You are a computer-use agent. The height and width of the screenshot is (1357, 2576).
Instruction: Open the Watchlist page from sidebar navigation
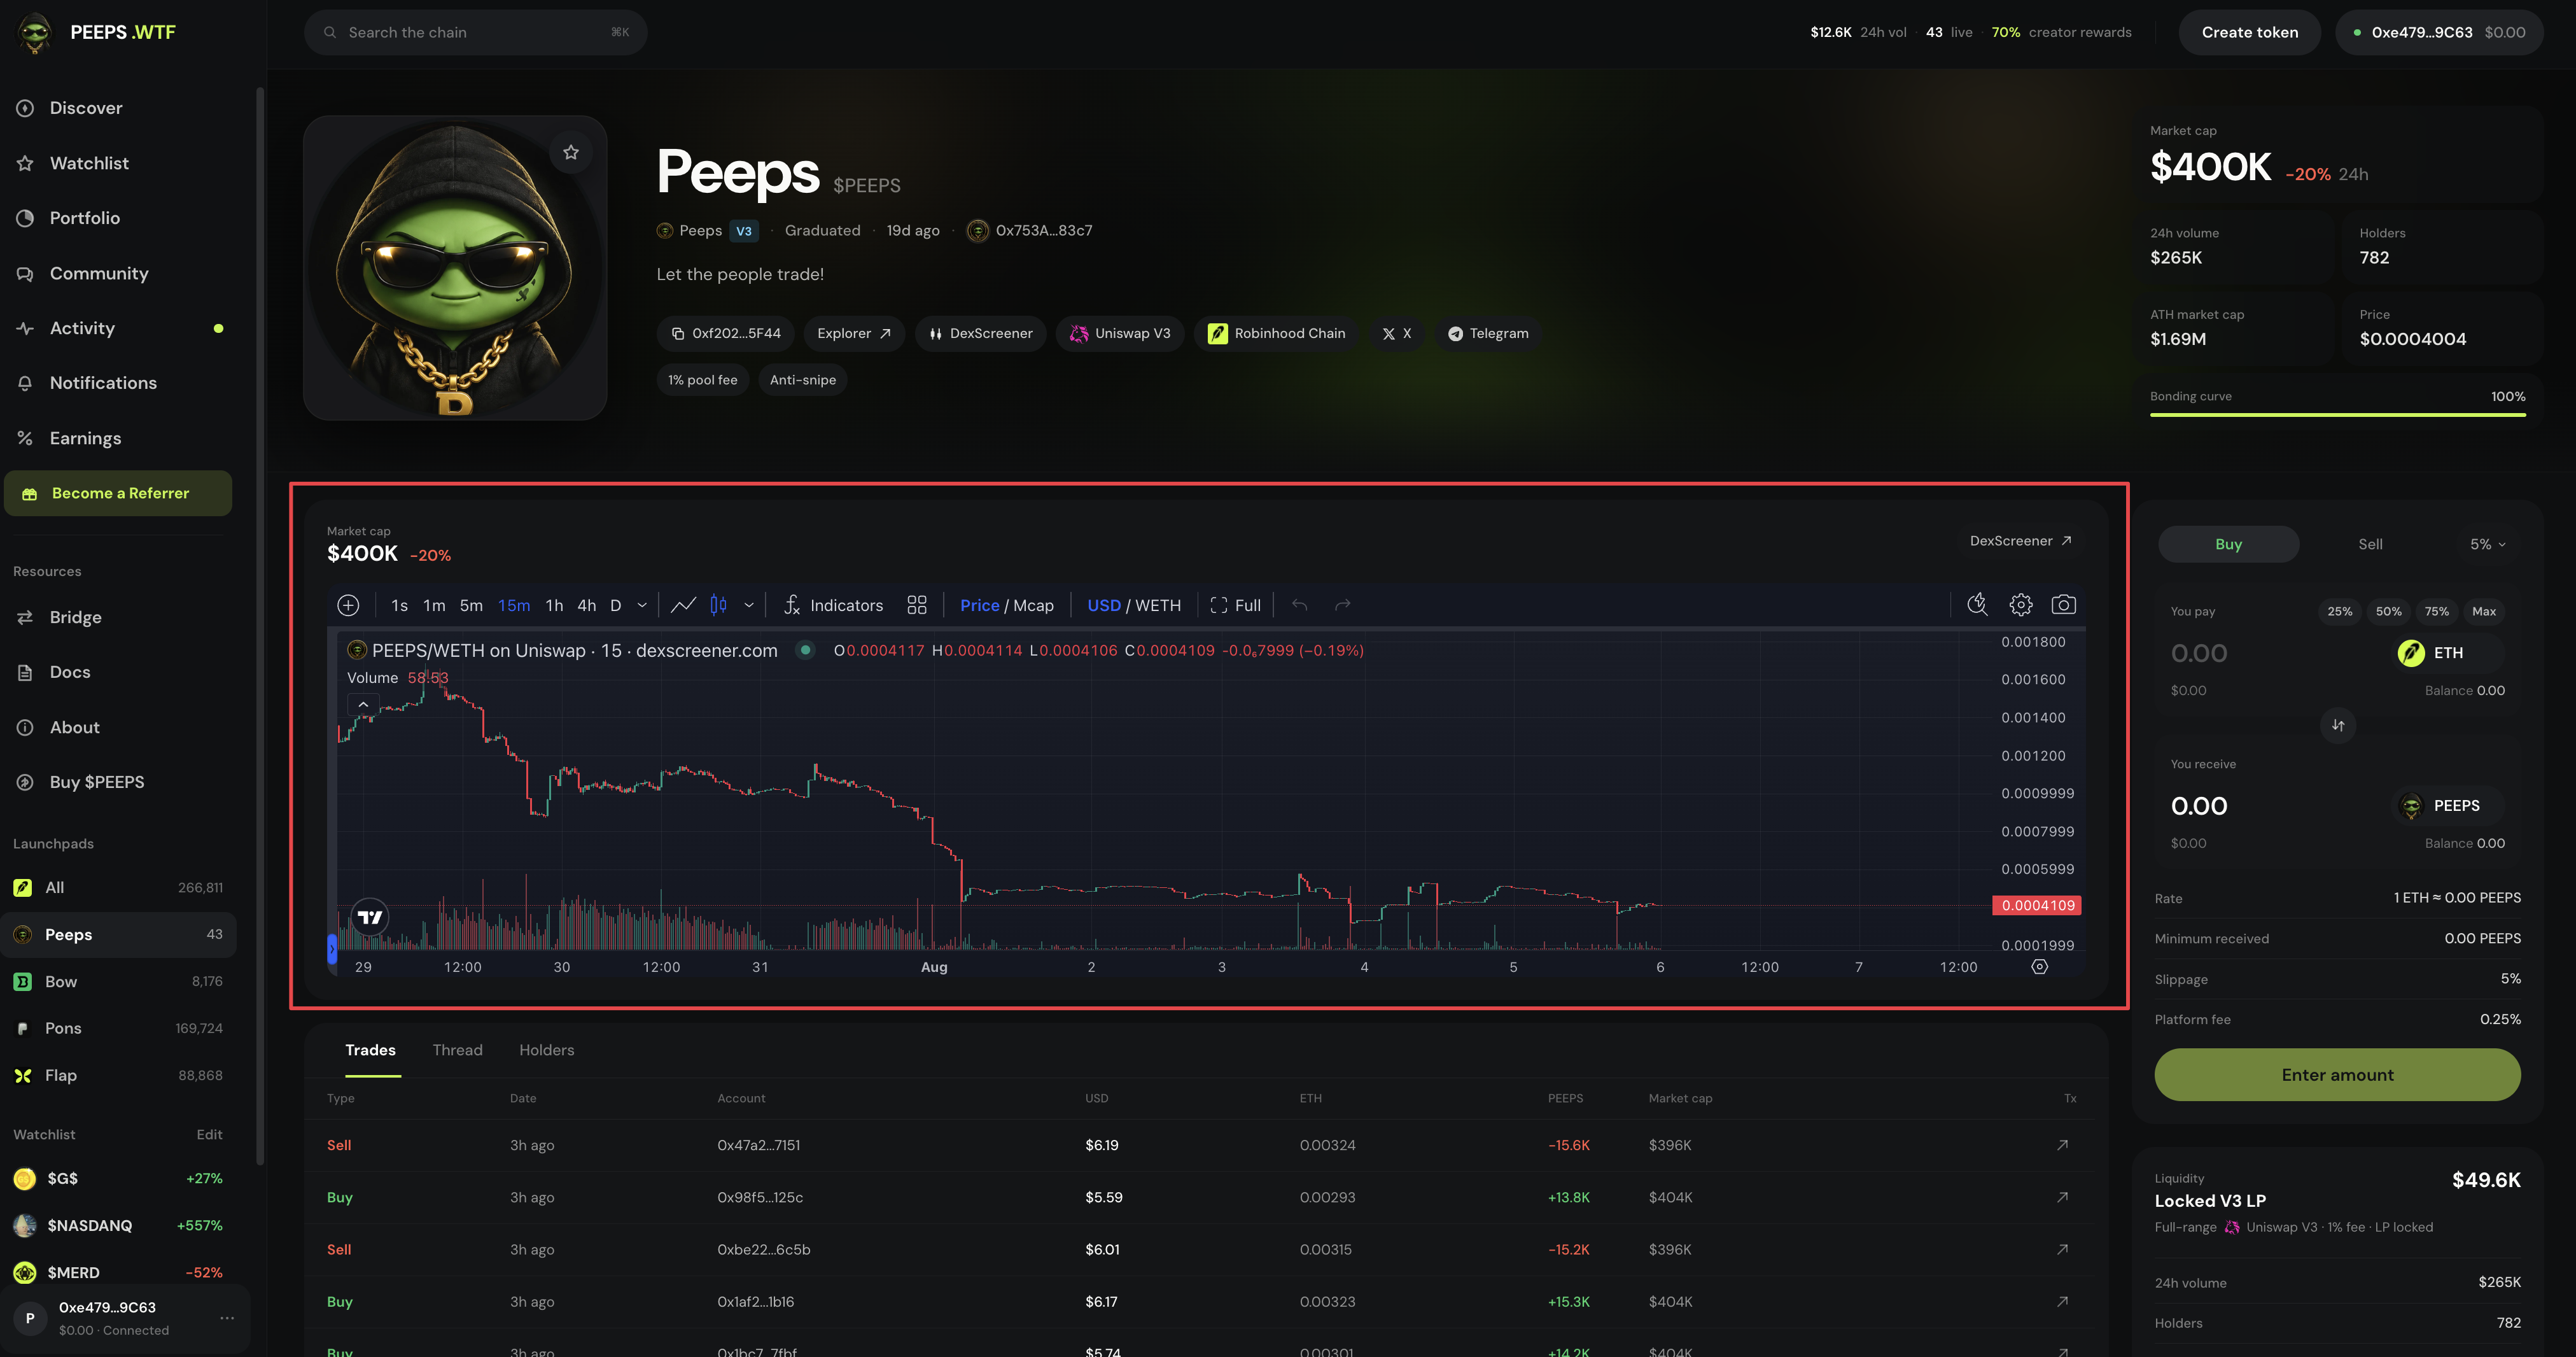click(89, 163)
